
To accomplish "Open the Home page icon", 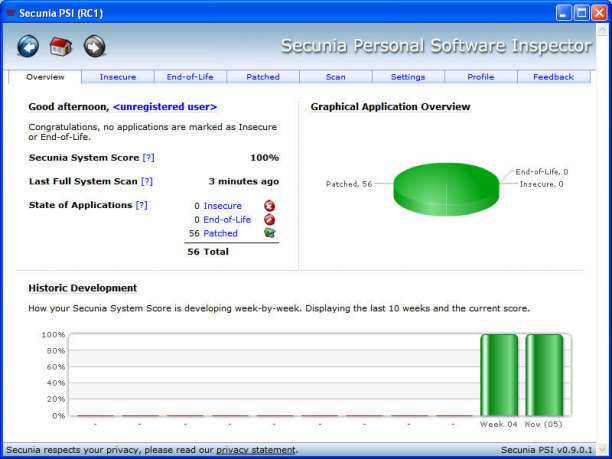I will click(x=61, y=46).
